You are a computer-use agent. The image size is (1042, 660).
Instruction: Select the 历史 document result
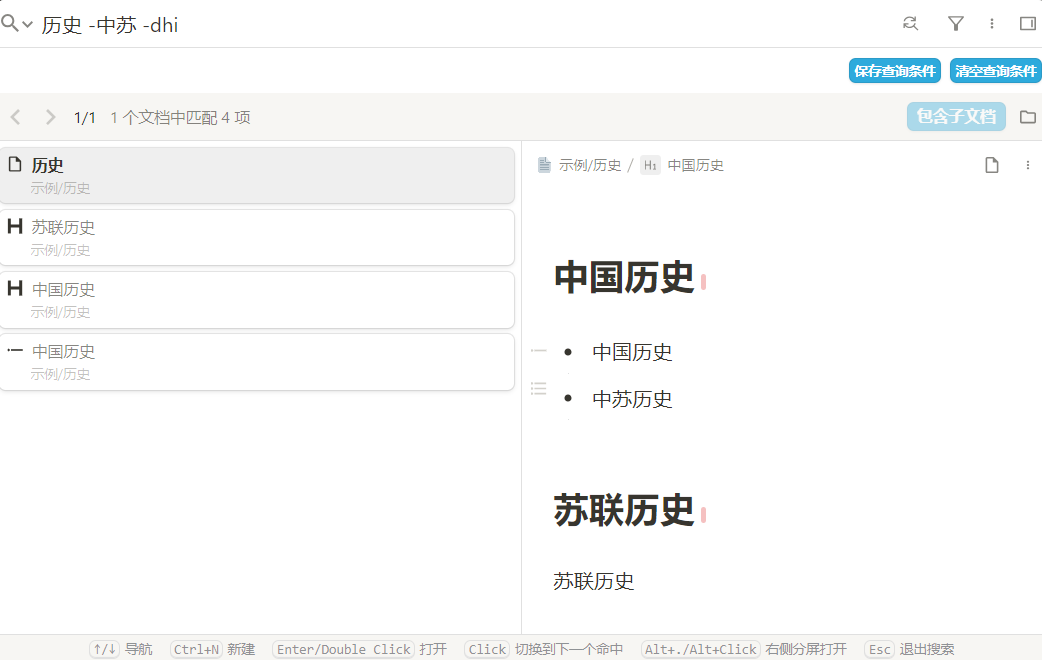click(257, 175)
